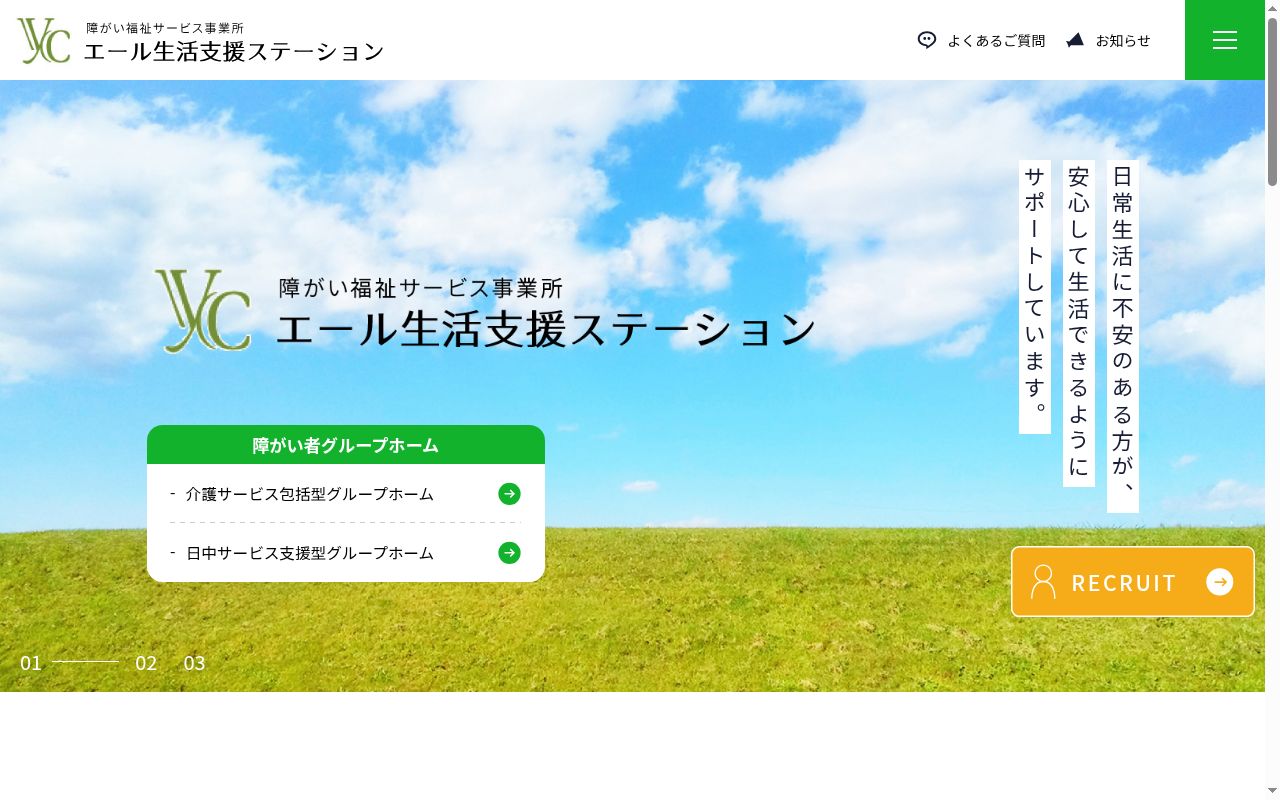
Task: Click hero subtitle 障がい福祉サービス事業所
Action: coord(421,288)
